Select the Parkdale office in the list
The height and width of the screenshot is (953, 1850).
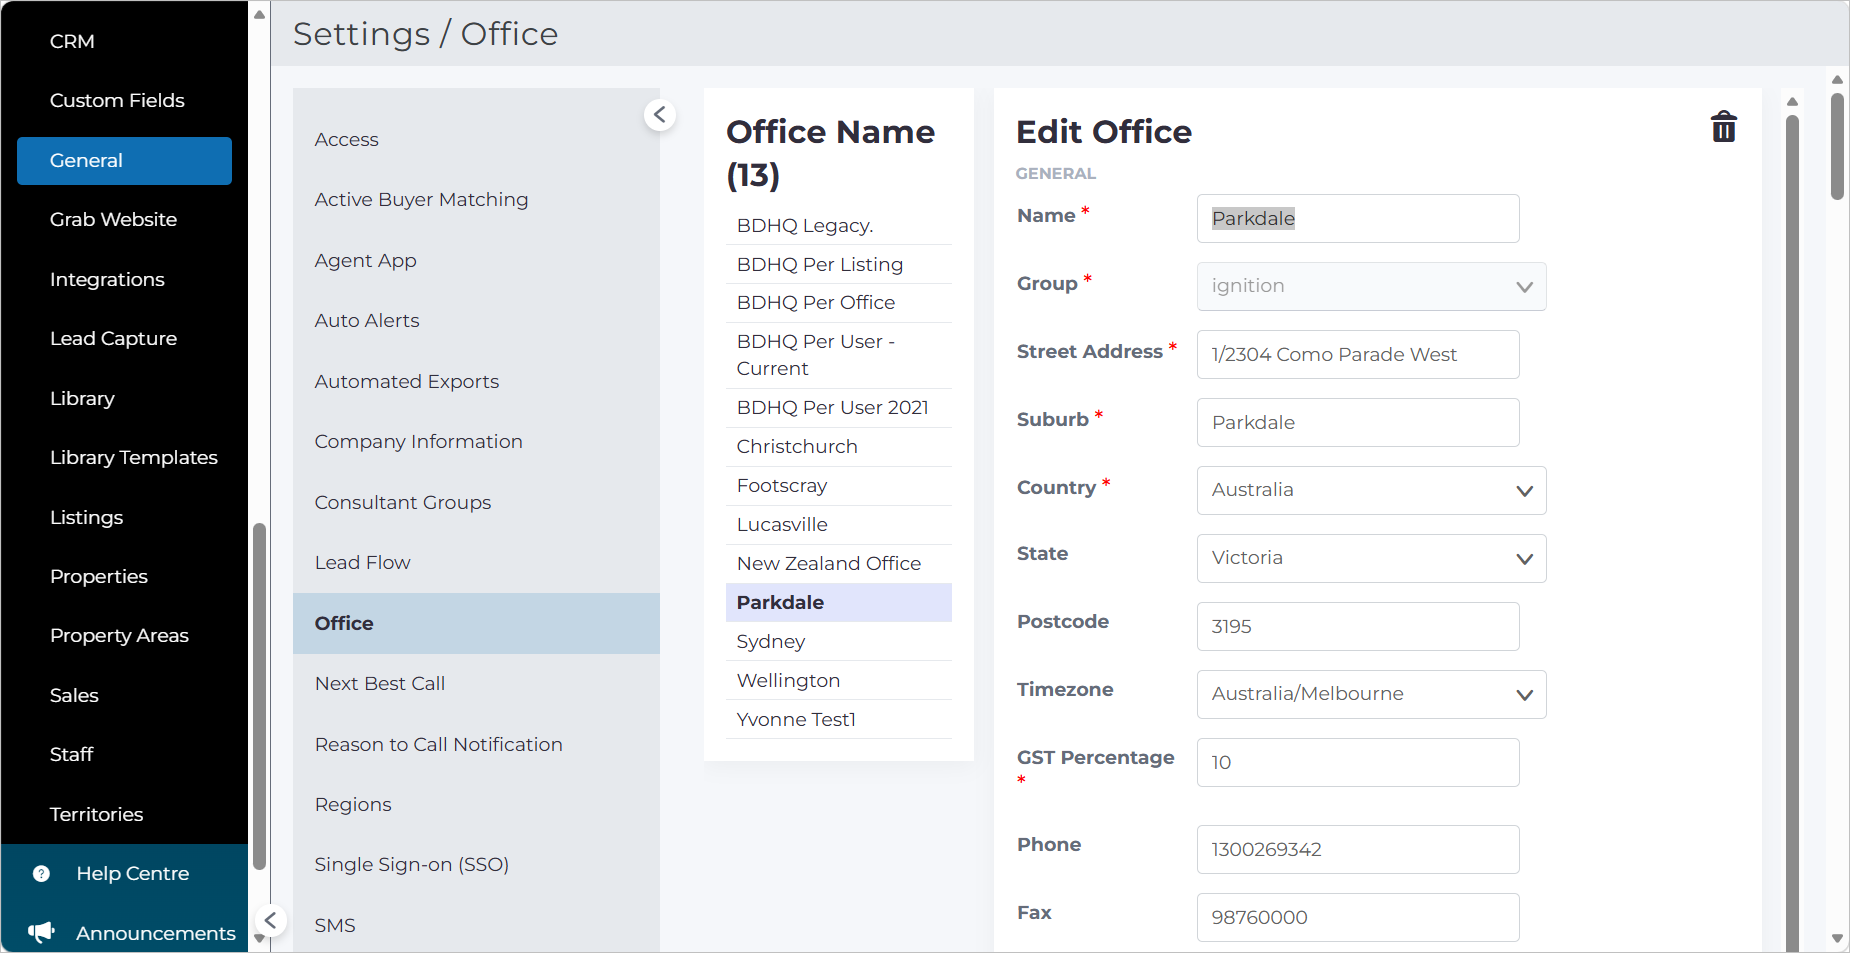click(x=838, y=602)
